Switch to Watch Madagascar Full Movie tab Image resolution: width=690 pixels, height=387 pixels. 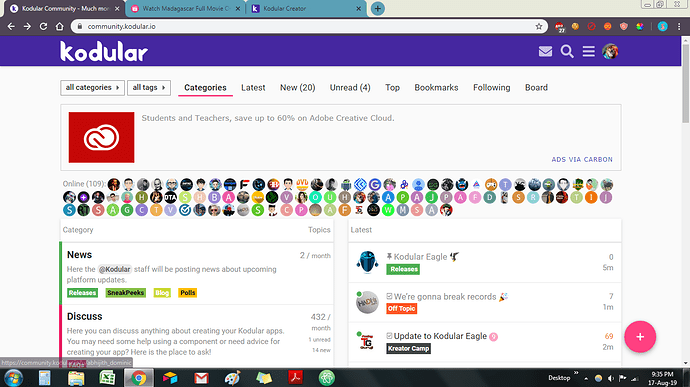click(185, 8)
